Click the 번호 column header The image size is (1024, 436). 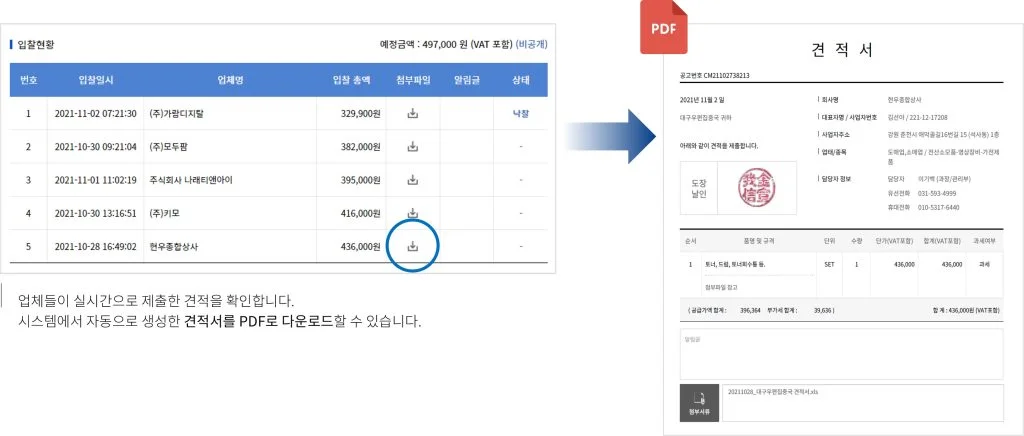point(28,80)
